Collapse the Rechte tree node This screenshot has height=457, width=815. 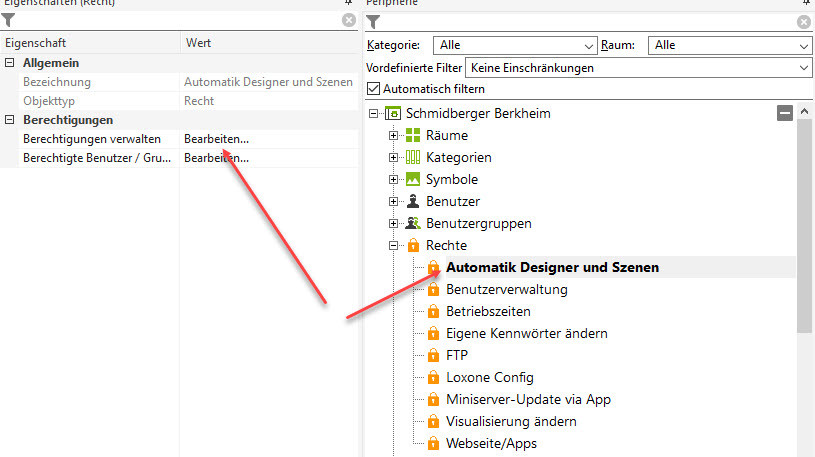393,245
